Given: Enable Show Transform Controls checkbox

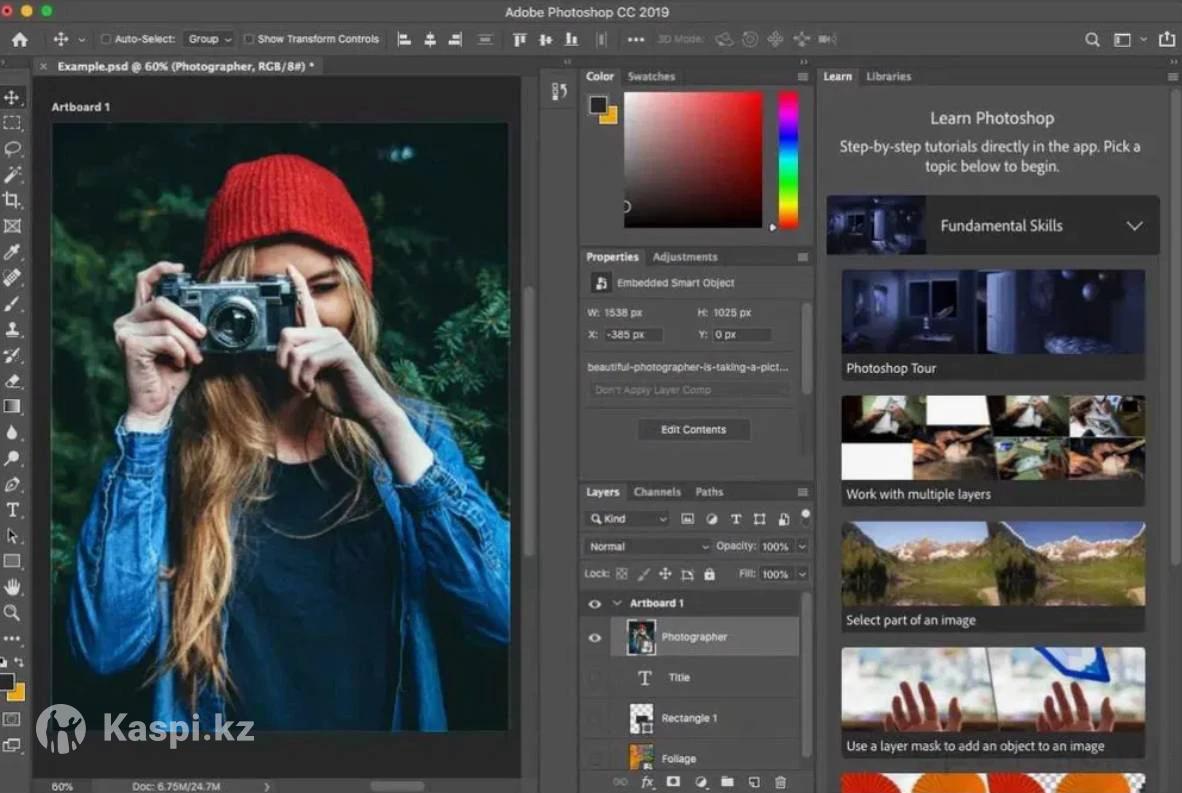Looking at the screenshot, I should 249,40.
